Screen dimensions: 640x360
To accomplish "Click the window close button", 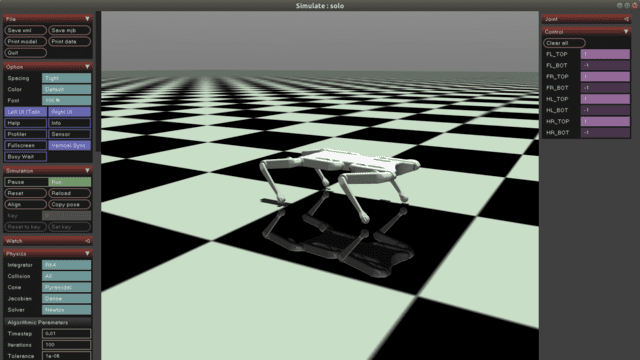I will [634, 5].
